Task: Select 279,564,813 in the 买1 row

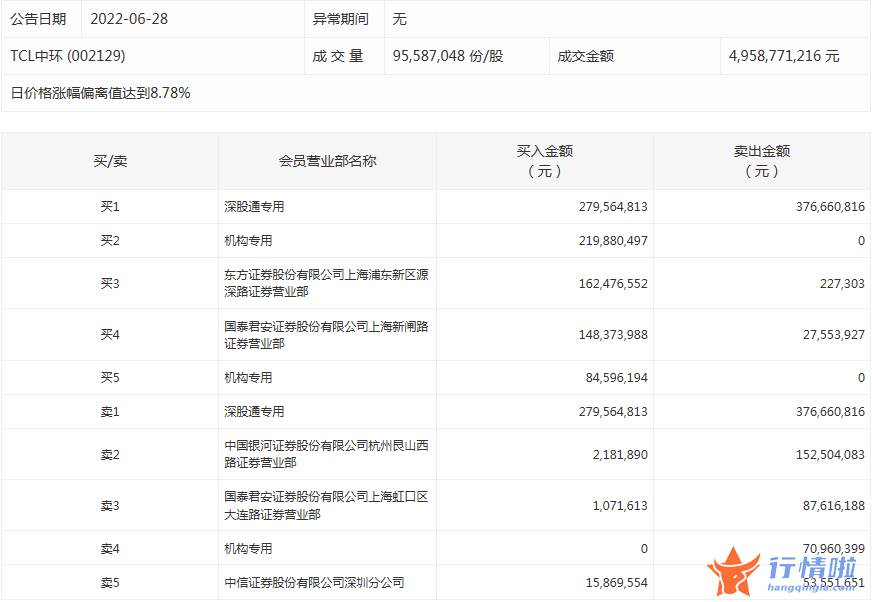Action: [613, 206]
